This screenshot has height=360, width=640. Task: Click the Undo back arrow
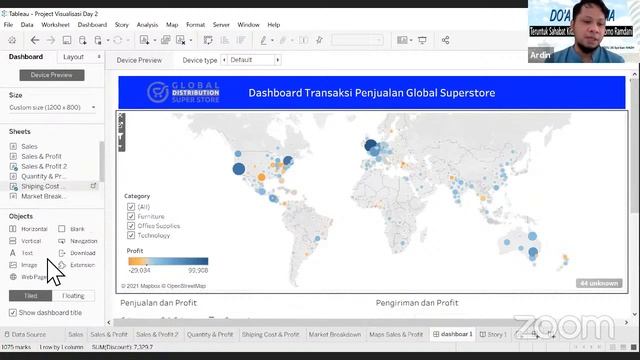tap(35, 40)
